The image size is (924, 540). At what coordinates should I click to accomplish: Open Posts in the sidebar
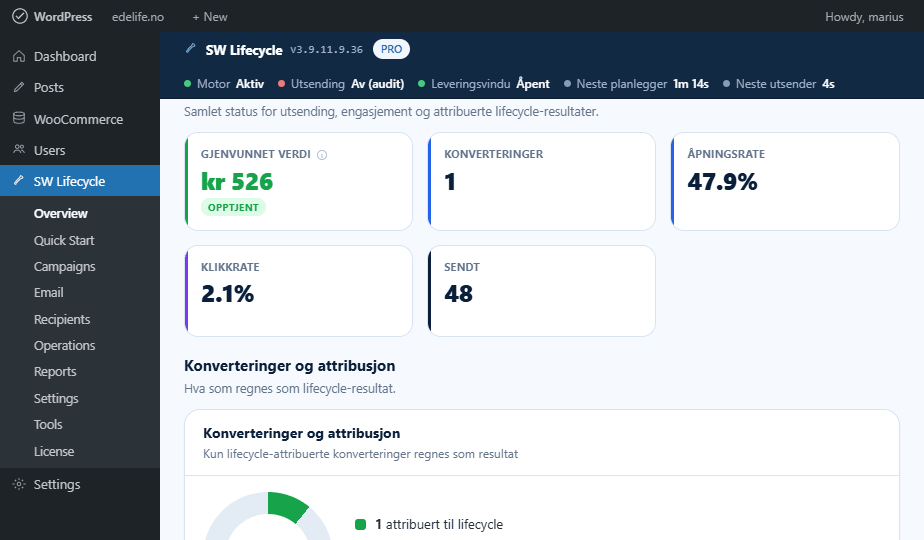pos(80,87)
